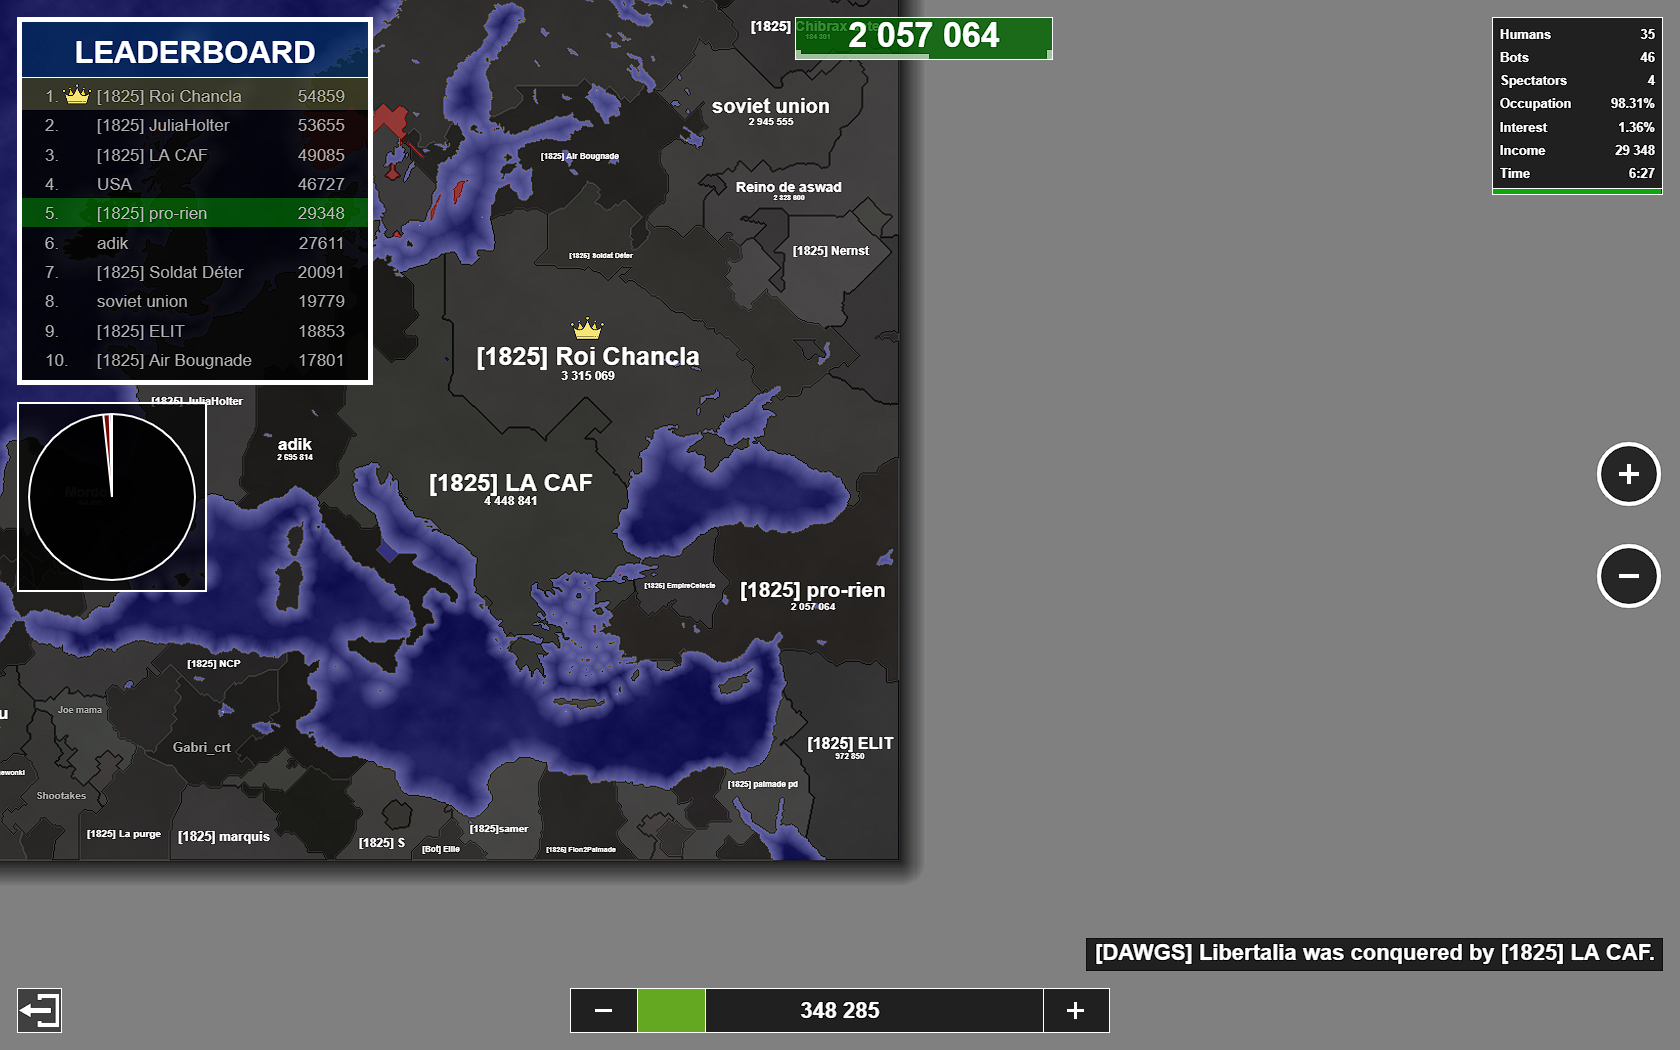Click LA CAF territory label on map
Image resolution: width=1680 pixels, height=1050 pixels.
511,483
